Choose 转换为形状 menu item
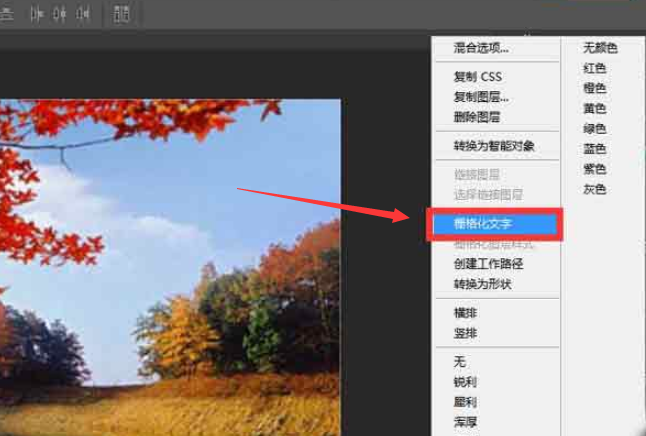Screen dimensions: 646x436 point(482,284)
